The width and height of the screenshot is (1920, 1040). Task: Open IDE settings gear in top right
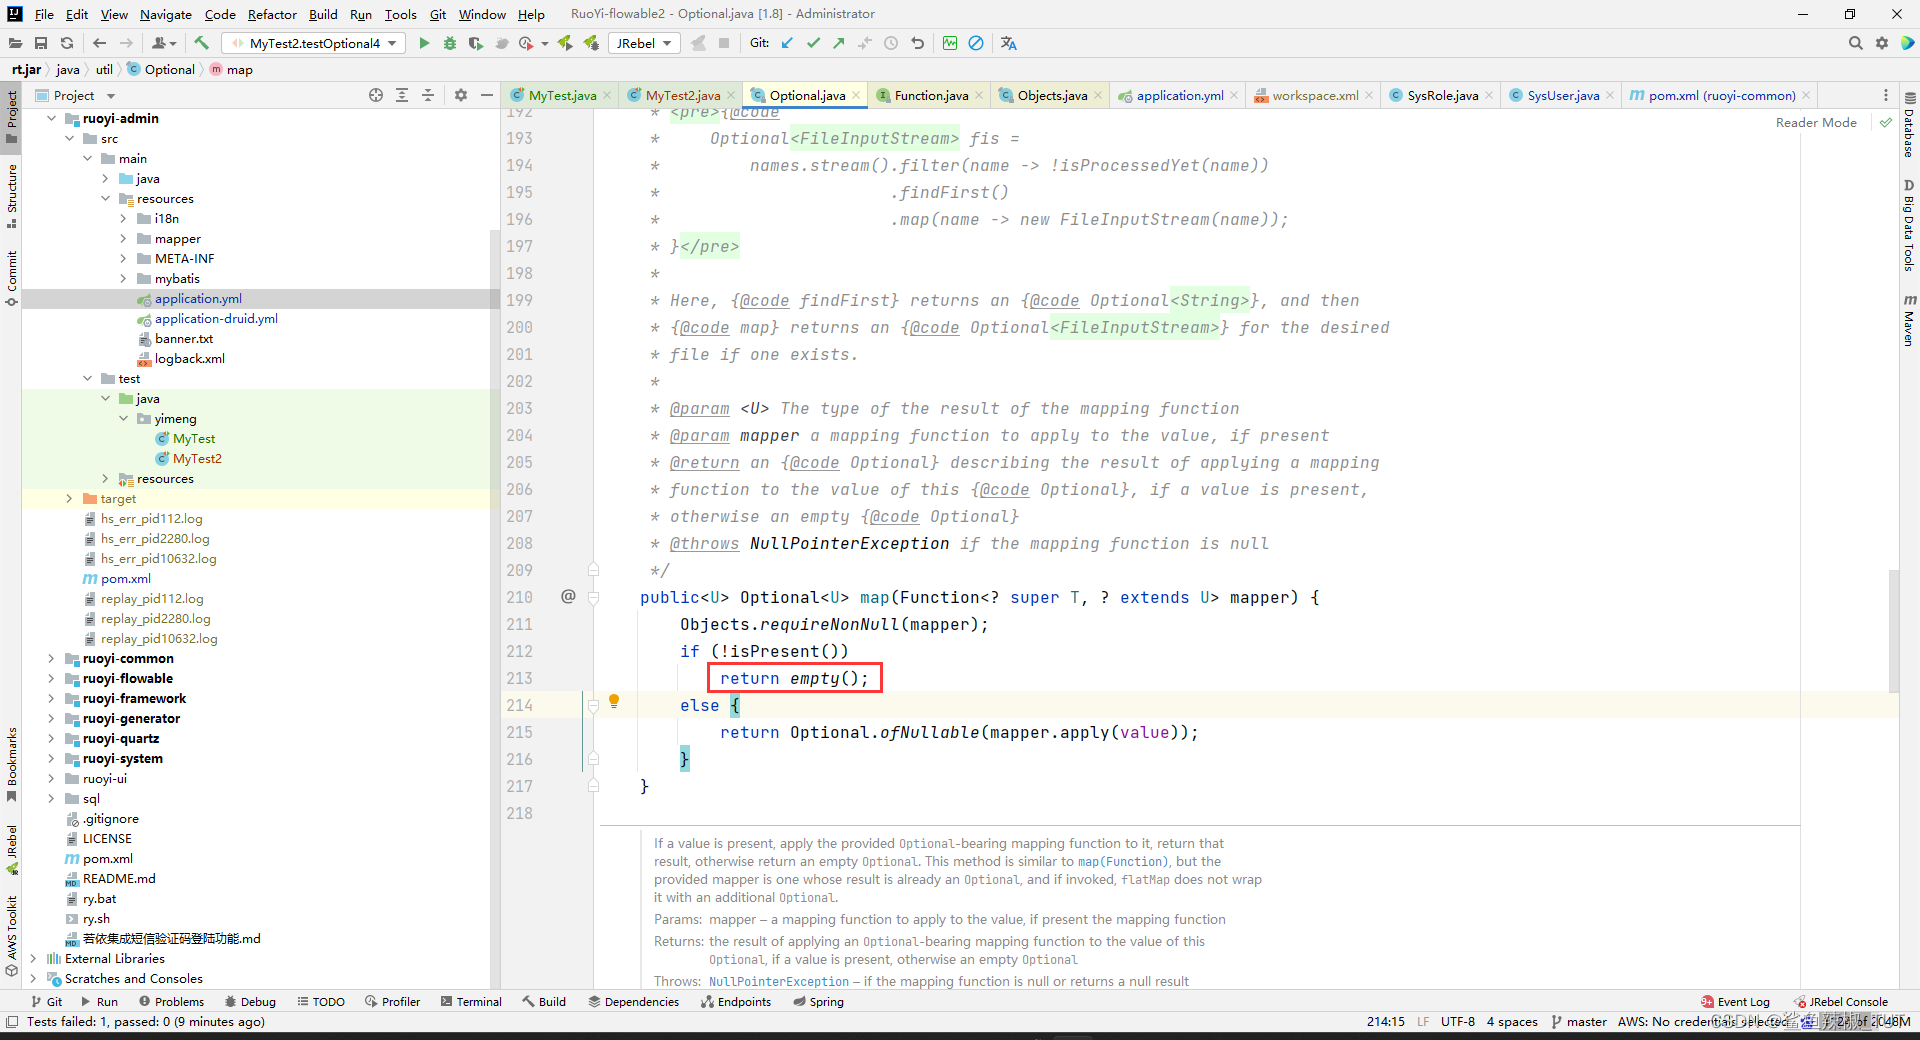[1882, 43]
